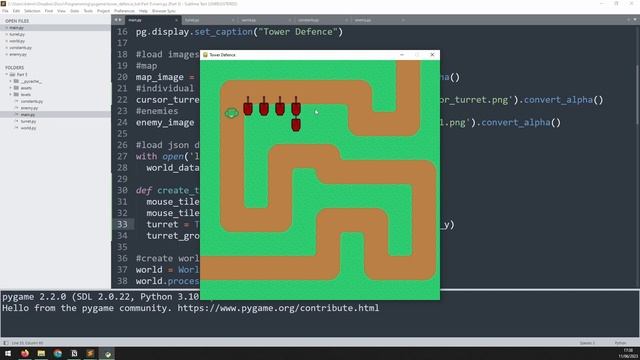
Task: Click the tab navigation arrows left of tabs
Action: pos(118,20)
